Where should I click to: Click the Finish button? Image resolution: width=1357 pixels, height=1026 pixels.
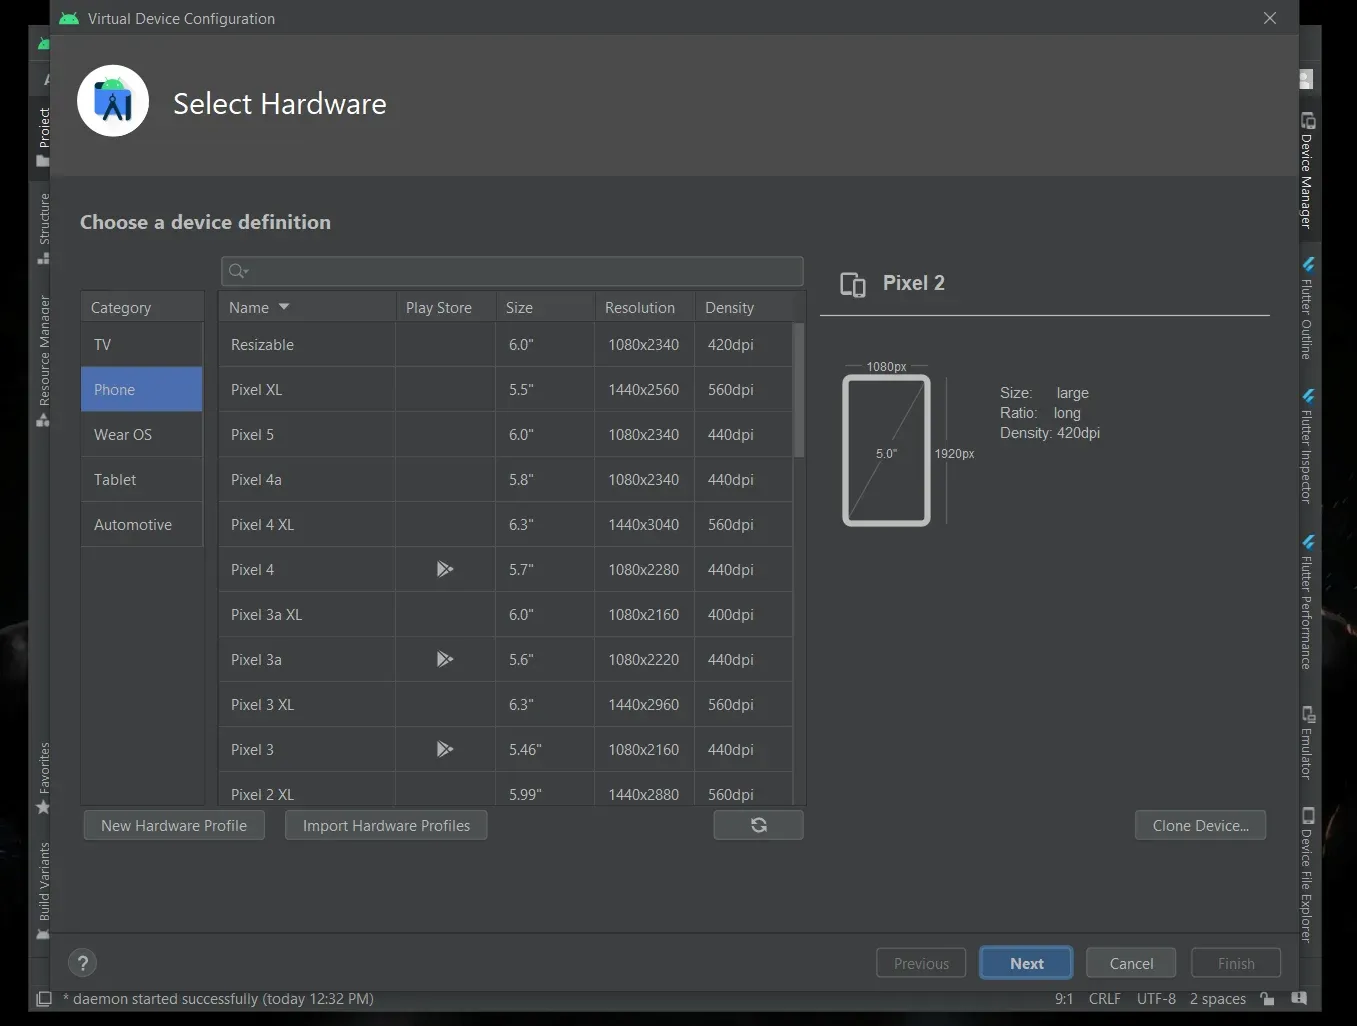pos(1236,963)
